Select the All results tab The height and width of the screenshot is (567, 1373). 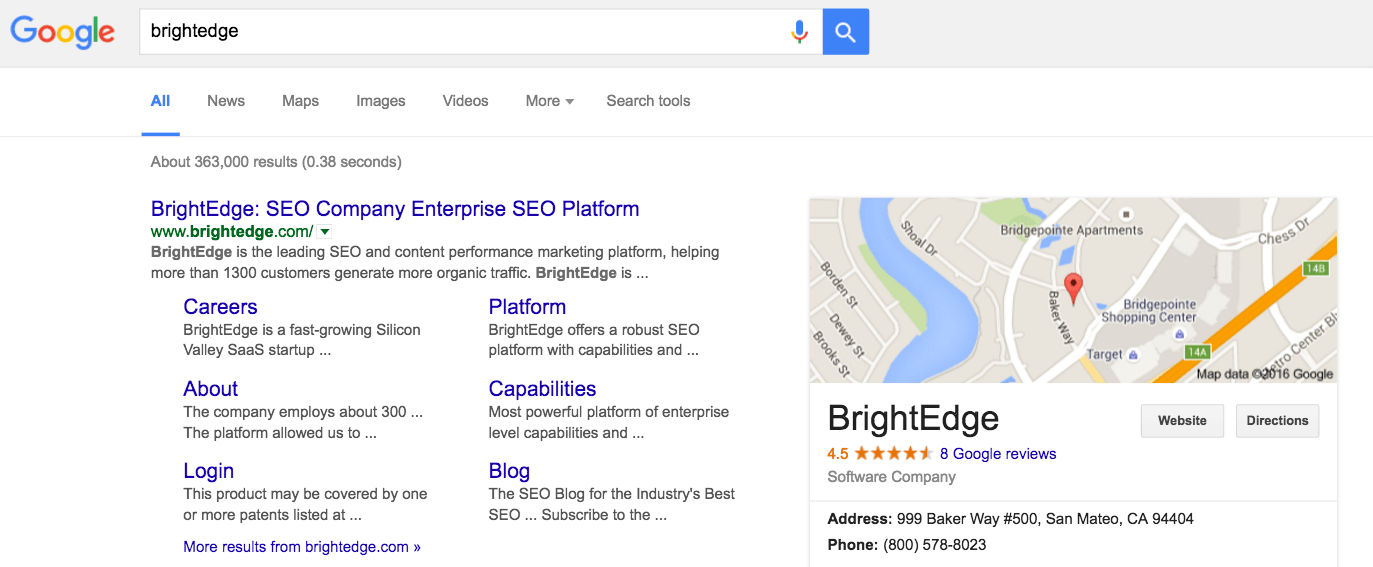[x=160, y=101]
